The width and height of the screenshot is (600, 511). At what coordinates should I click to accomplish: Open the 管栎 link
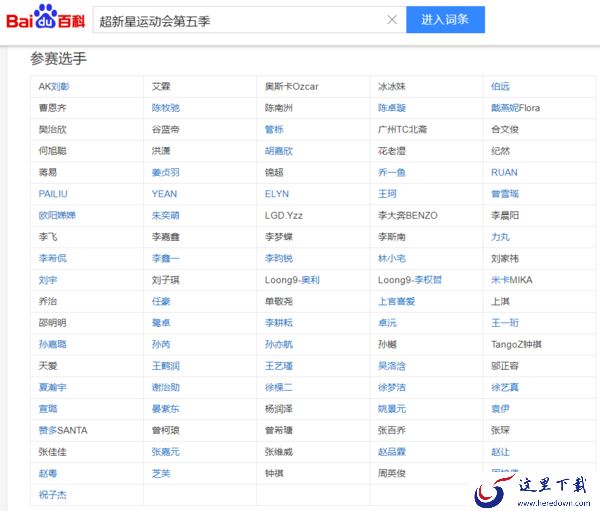point(274,129)
